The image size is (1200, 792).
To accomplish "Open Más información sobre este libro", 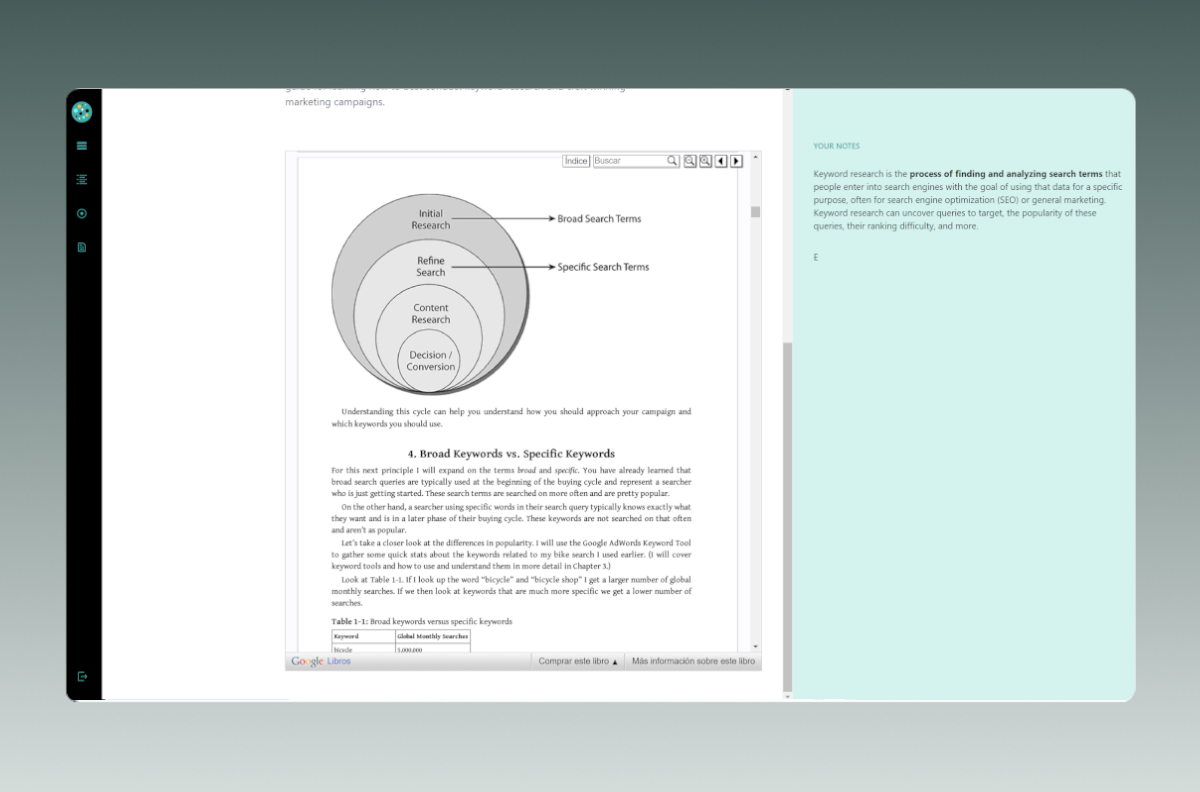I will coord(694,662).
